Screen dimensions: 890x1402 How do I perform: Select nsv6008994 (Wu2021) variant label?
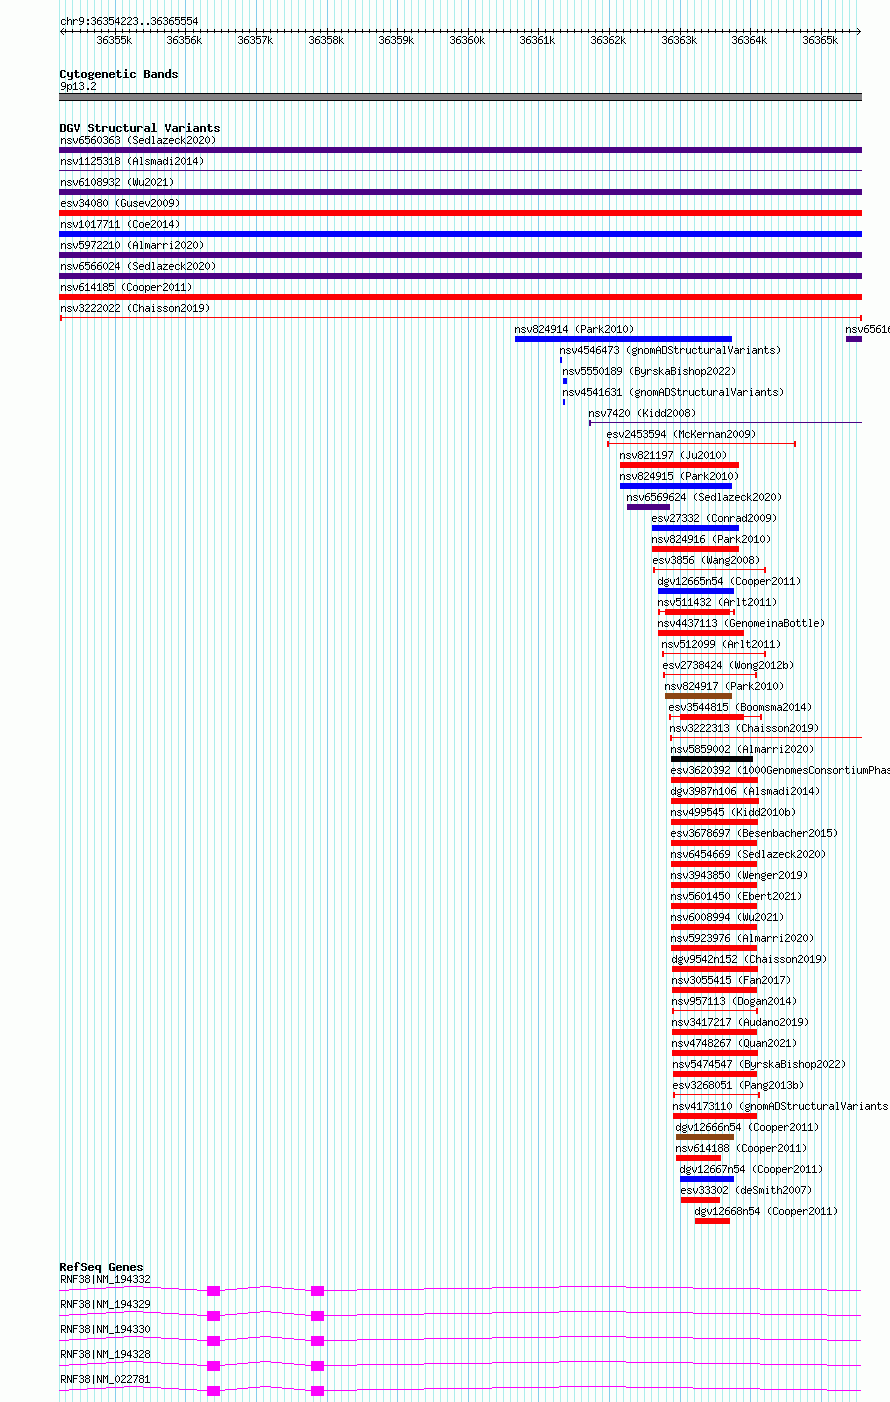click(x=727, y=917)
